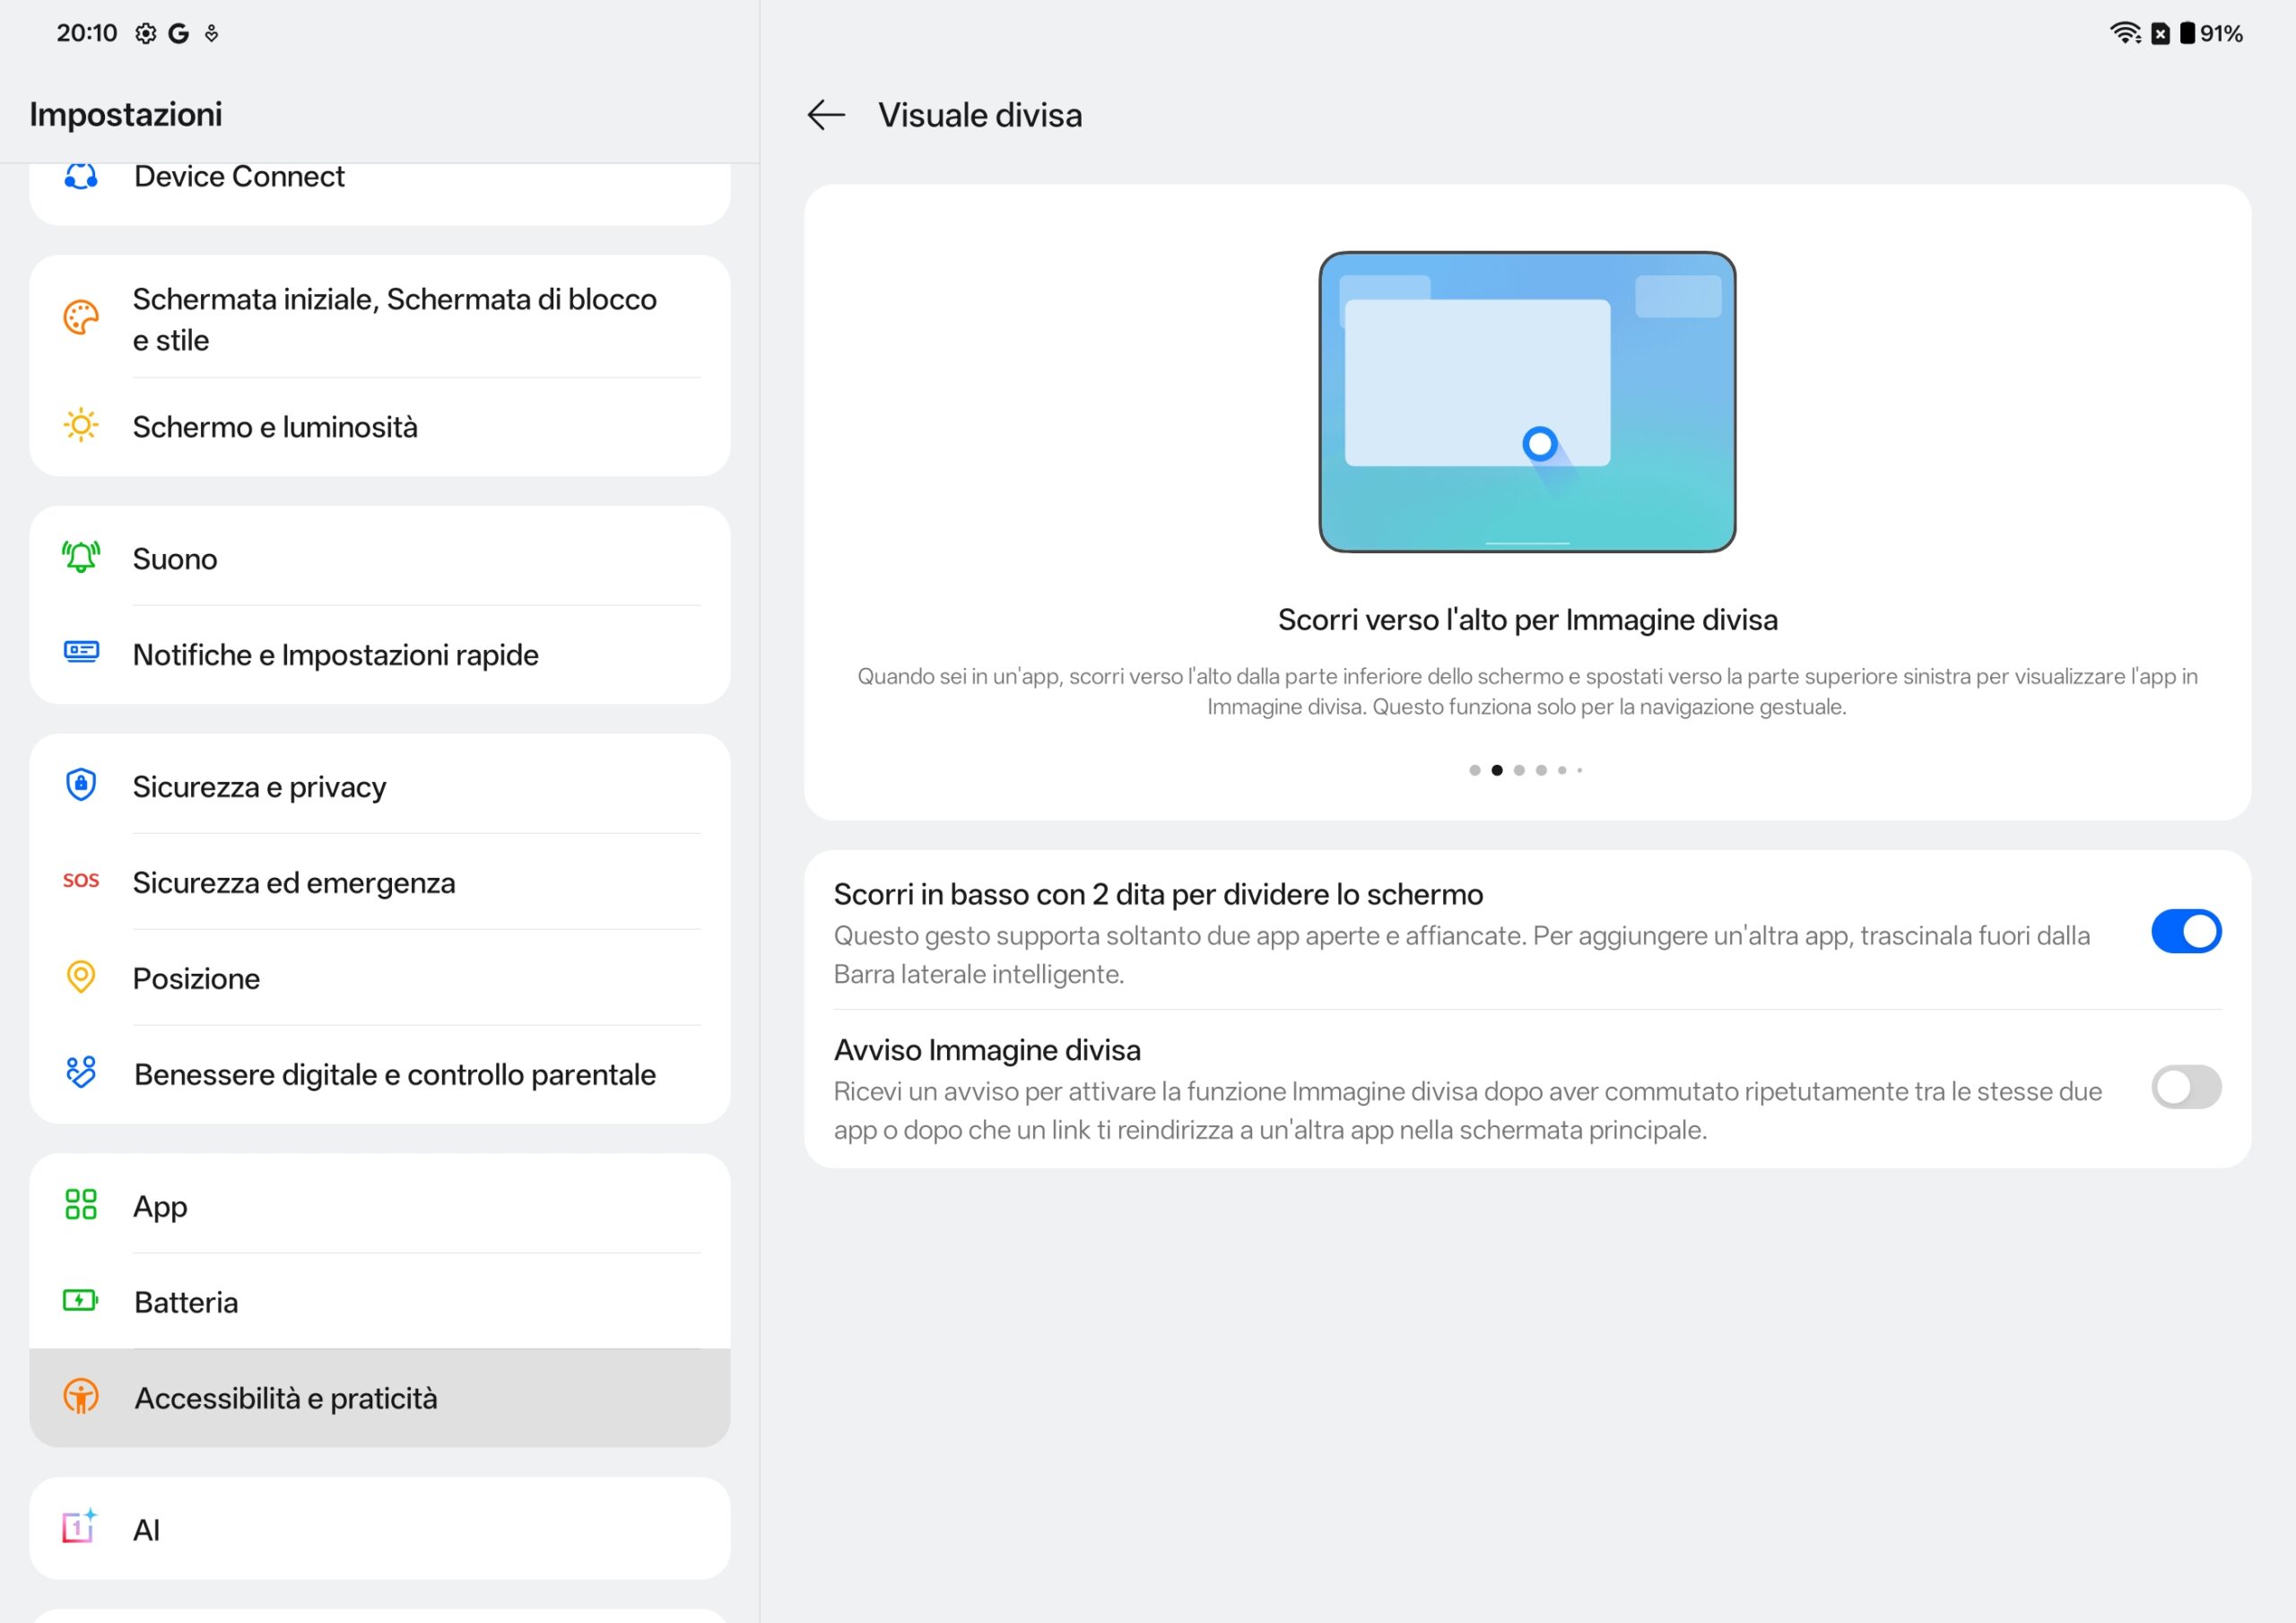This screenshot has width=2296, height=1623.
Task: Tap the split view tablet illustration
Action: [1527, 402]
